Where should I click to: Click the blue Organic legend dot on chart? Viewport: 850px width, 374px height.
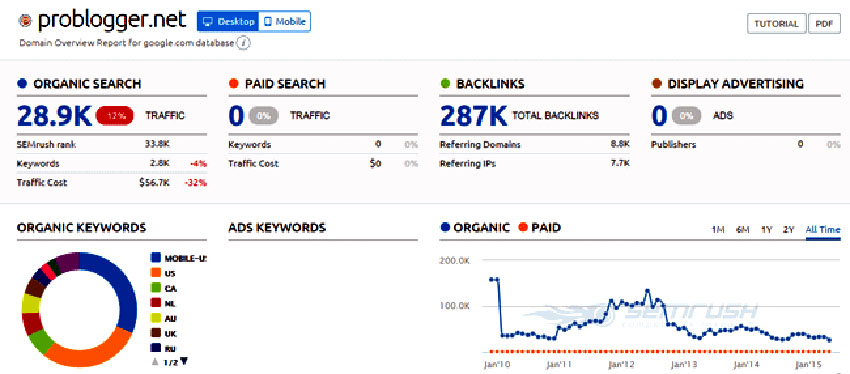click(445, 228)
